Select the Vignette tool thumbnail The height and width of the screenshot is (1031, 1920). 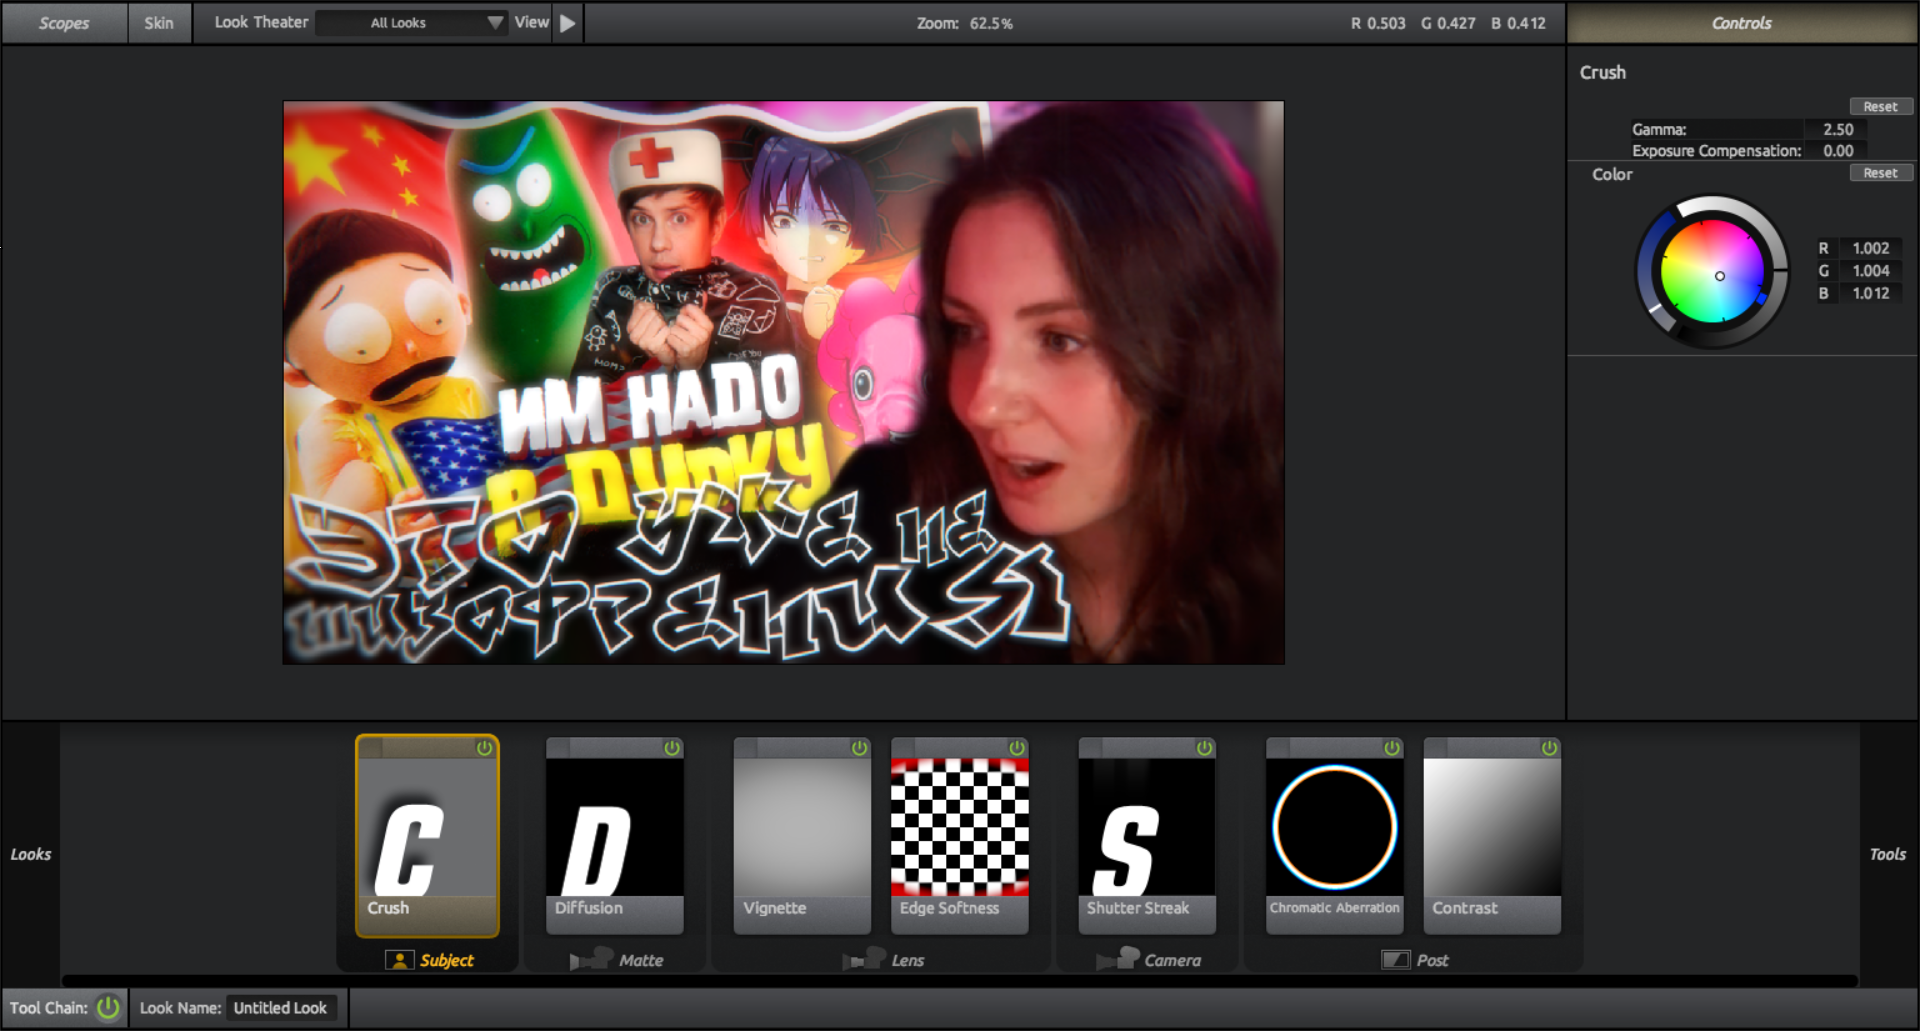tap(802, 827)
